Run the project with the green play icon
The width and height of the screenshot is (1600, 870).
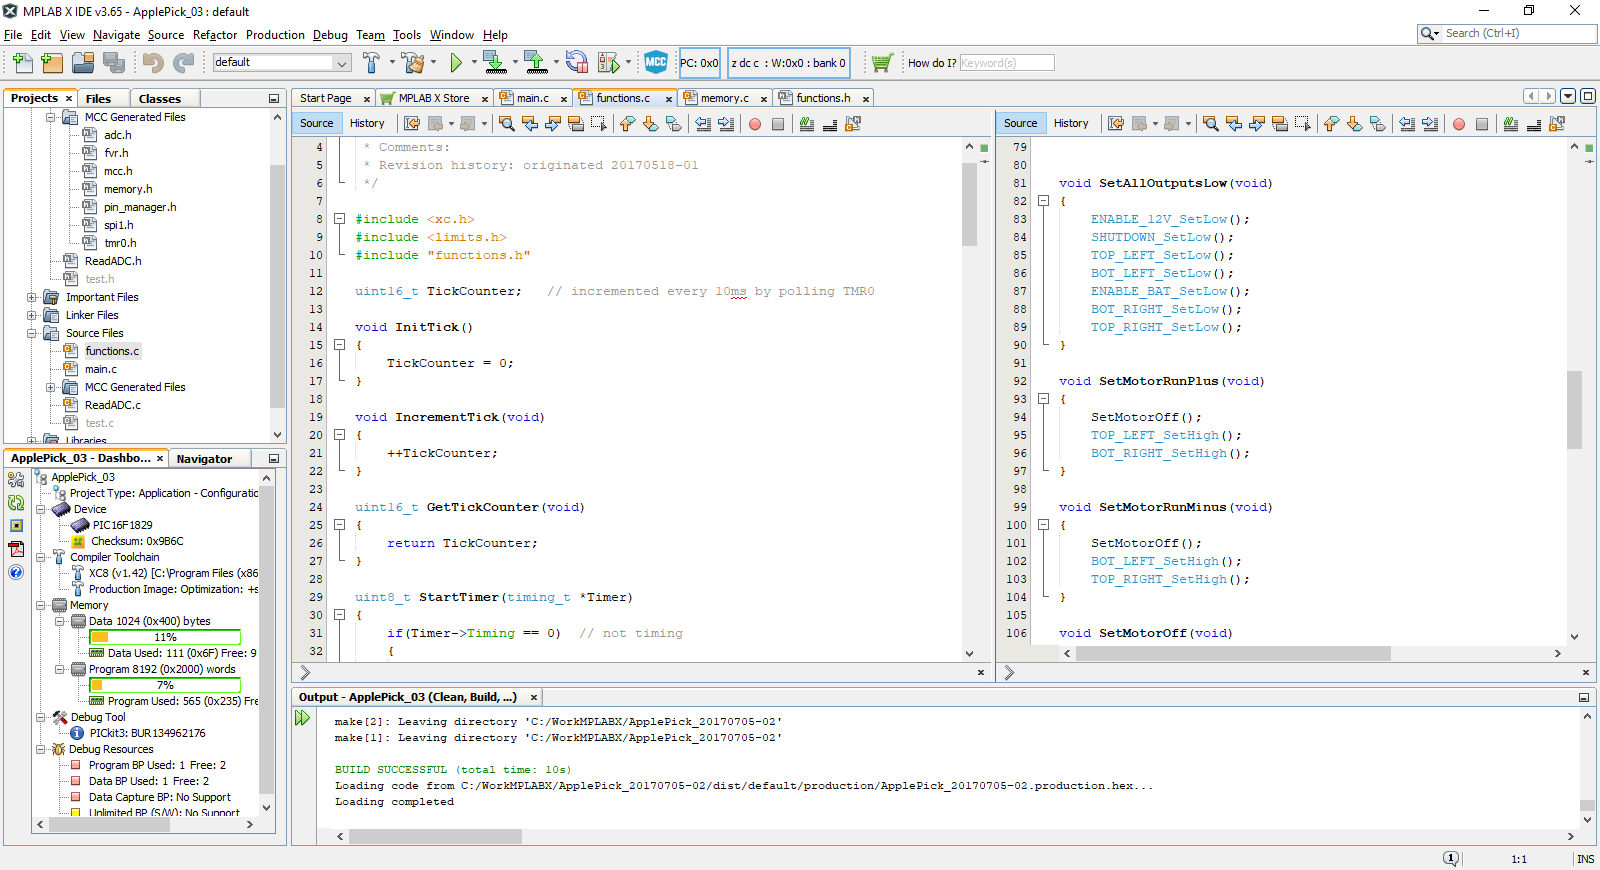coord(456,63)
